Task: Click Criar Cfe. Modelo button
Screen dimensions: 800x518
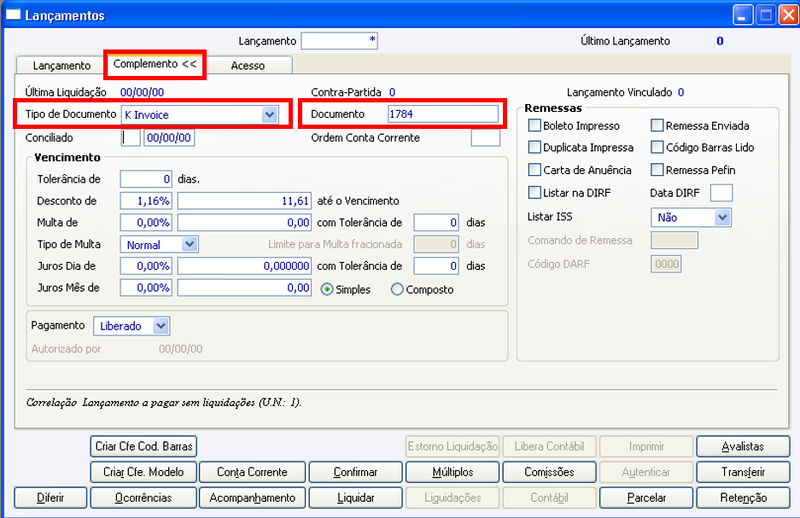Action: (143, 472)
